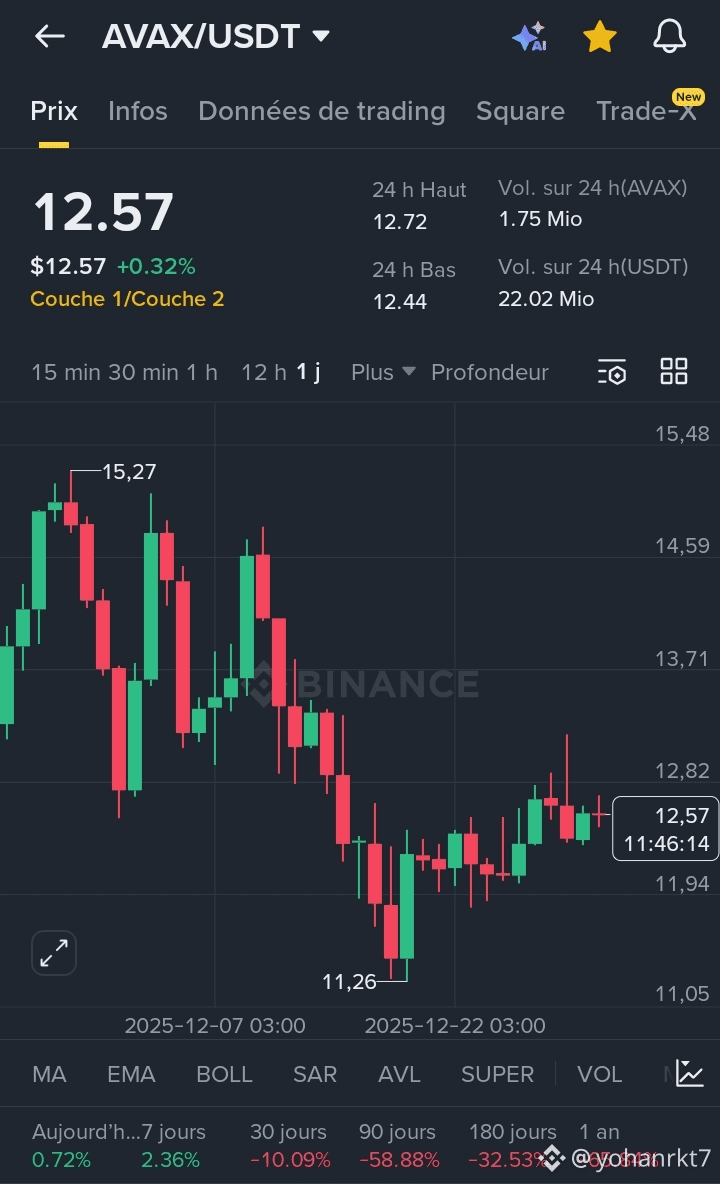Click the 90 jours -58.88% performance

(x=398, y=1145)
